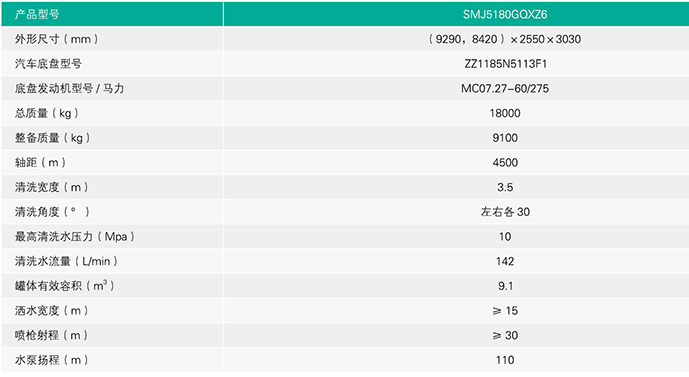This screenshot has width=689, height=377.
Task: Click the 喷枪射程 (m) label
Action: (51, 335)
